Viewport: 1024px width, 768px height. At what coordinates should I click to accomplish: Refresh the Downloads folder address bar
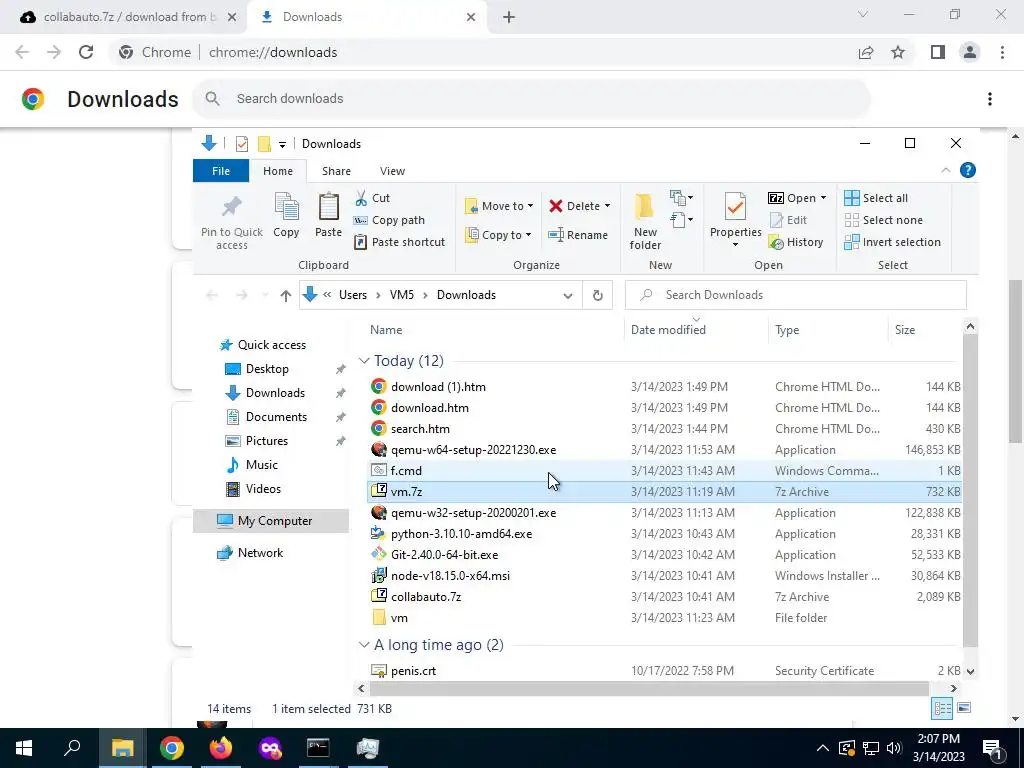pyautogui.click(x=598, y=295)
